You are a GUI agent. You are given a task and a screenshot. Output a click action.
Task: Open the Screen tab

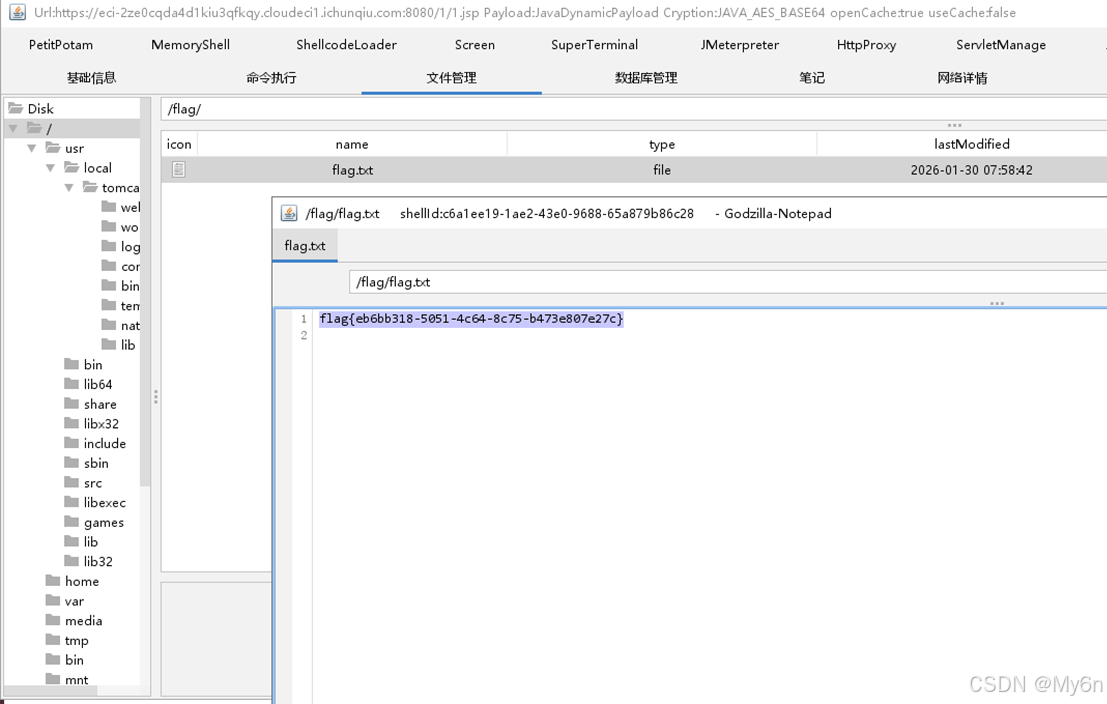474,44
